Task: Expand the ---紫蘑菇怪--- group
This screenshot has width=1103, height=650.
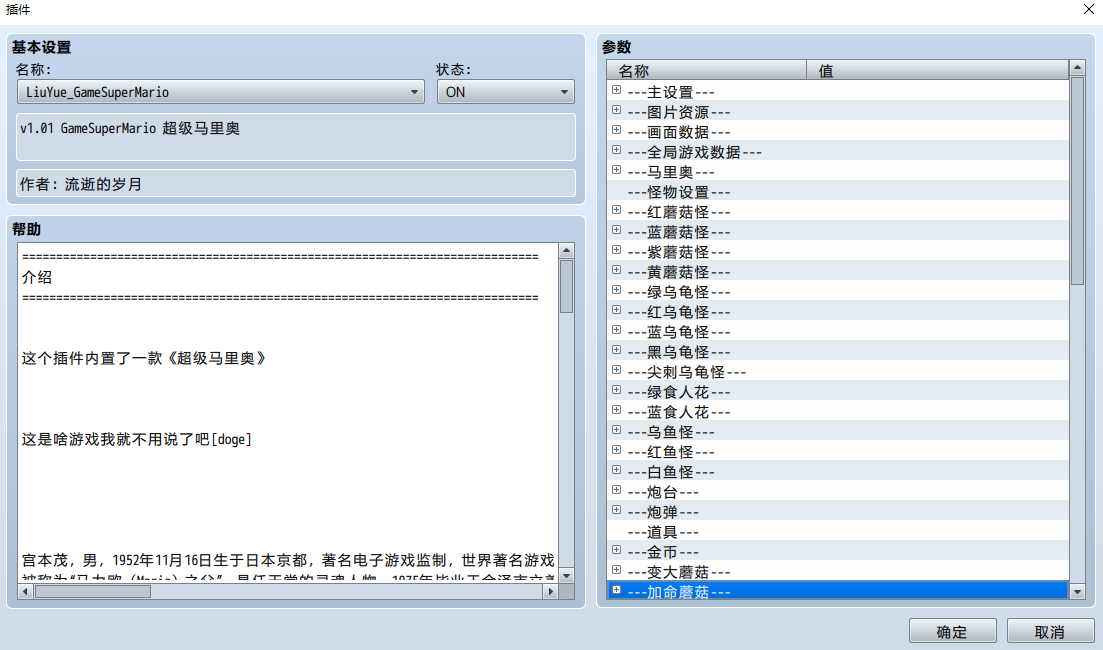Action: pos(616,250)
